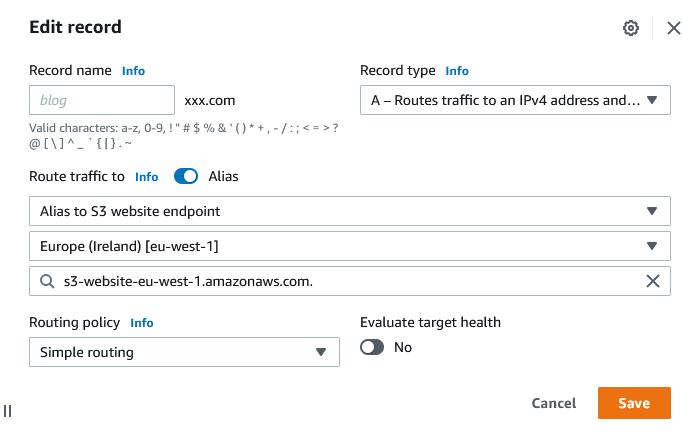Open Info link beside Route traffic to
The height and width of the screenshot is (438, 682).
(147, 177)
